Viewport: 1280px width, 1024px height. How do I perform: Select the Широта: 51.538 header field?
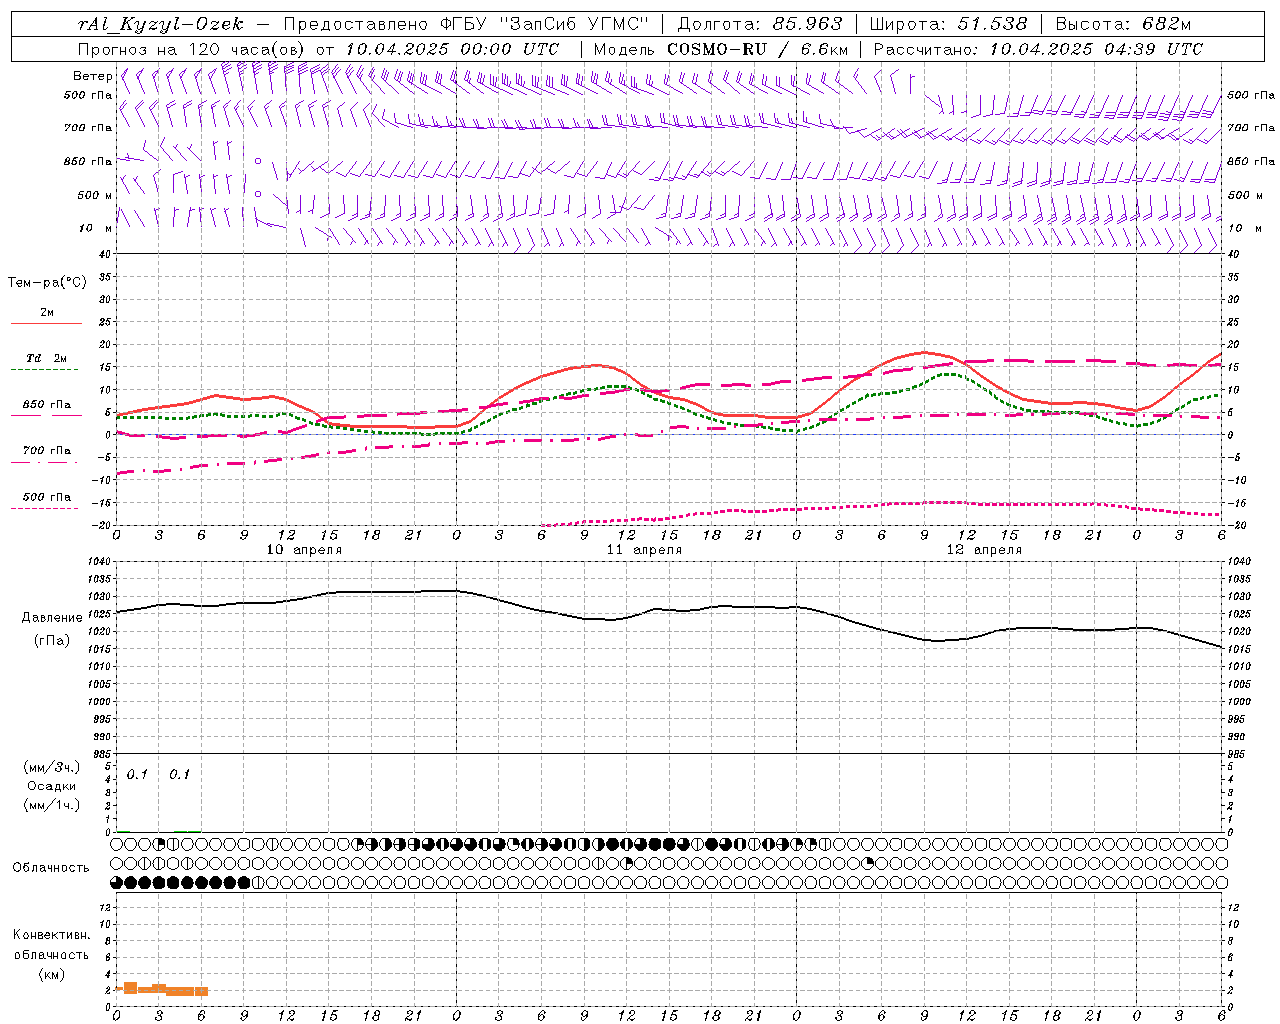(x=949, y=24)
